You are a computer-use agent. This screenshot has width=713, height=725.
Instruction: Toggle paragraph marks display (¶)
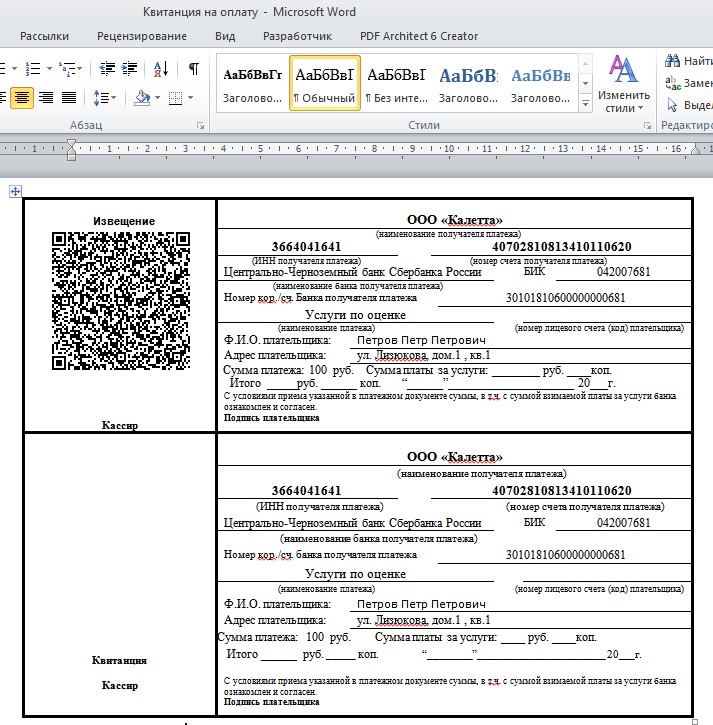[x=194, y=68]
